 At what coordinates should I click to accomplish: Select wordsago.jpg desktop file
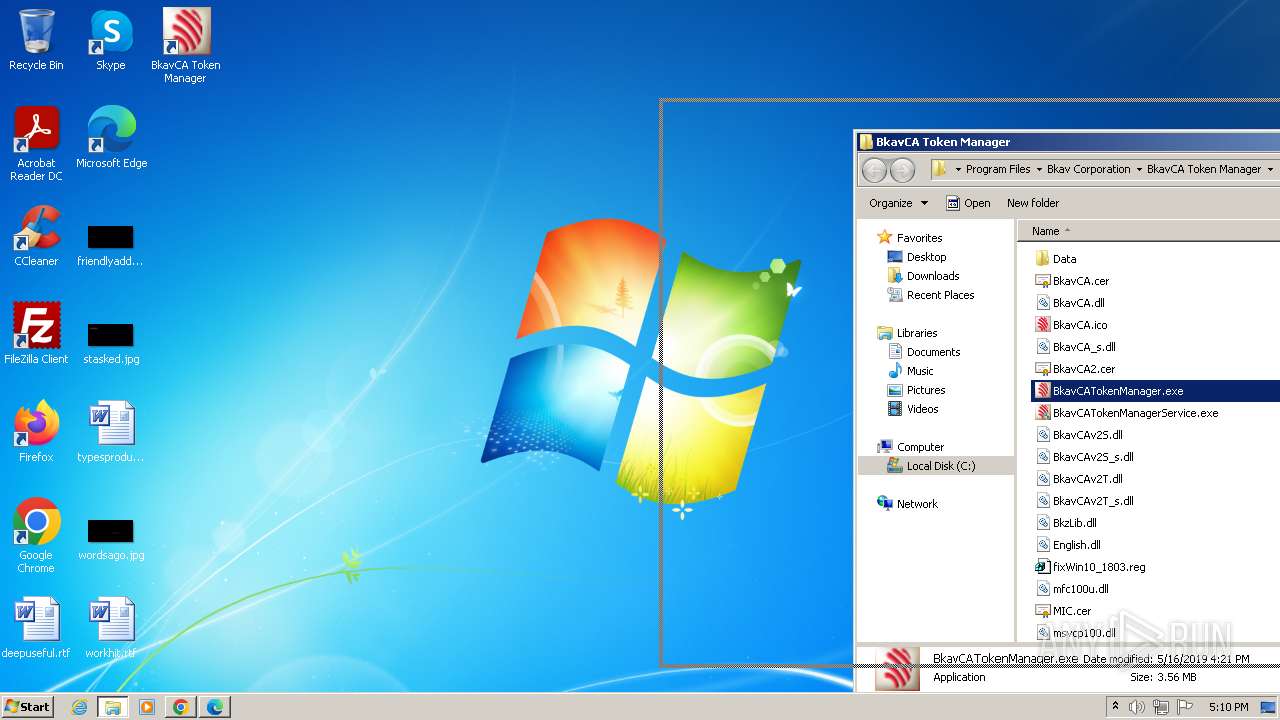(111, 540)
